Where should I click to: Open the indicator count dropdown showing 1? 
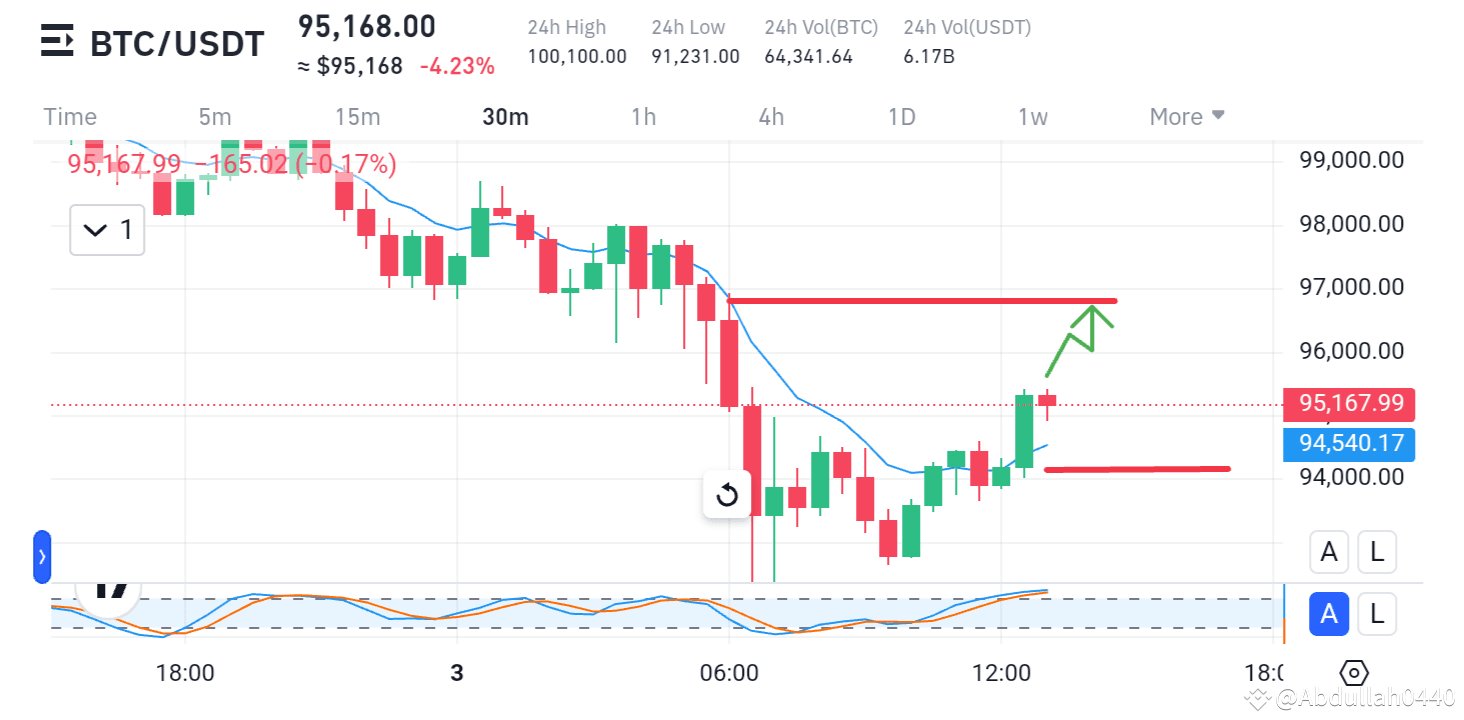tap(107, 230)
